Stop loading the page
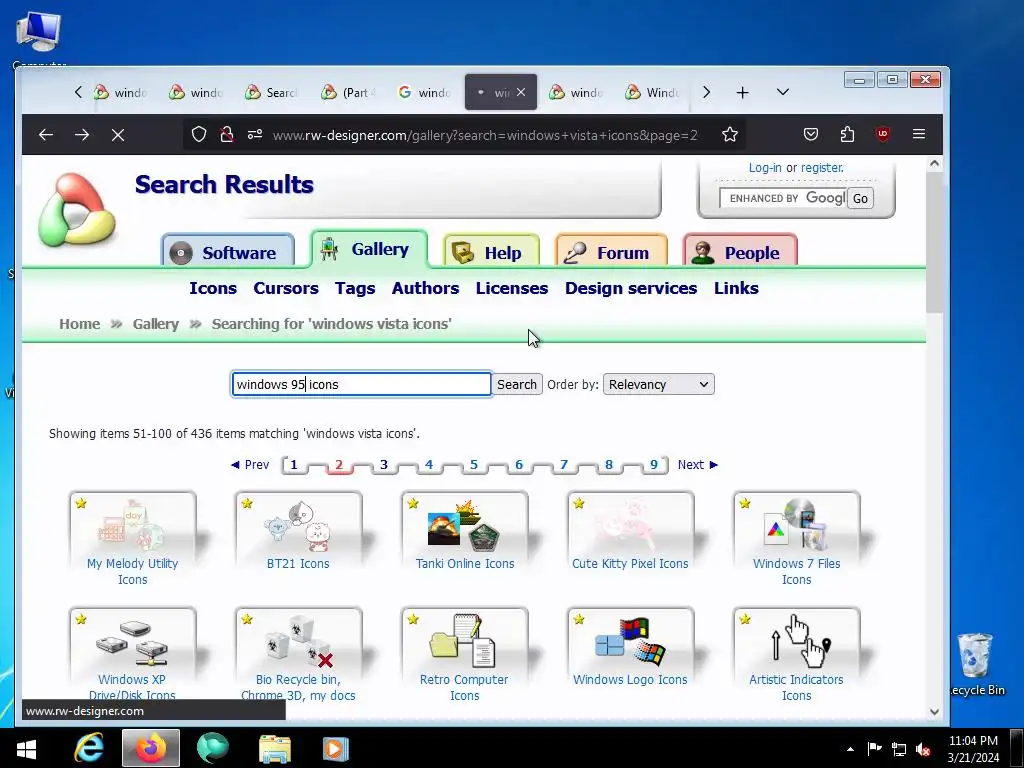 [x=118, y=135]
